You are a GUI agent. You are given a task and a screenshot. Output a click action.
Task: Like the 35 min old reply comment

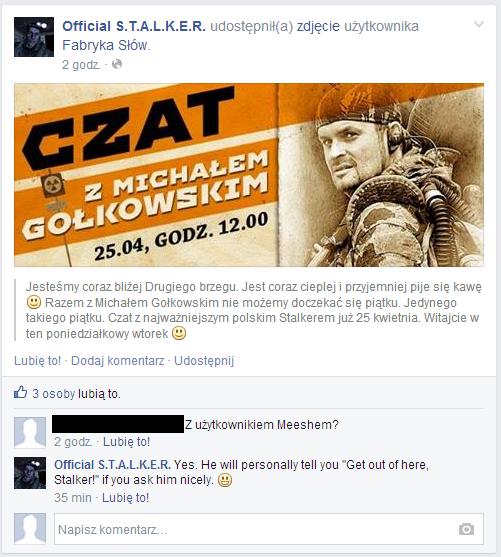(x=125, y=498)
